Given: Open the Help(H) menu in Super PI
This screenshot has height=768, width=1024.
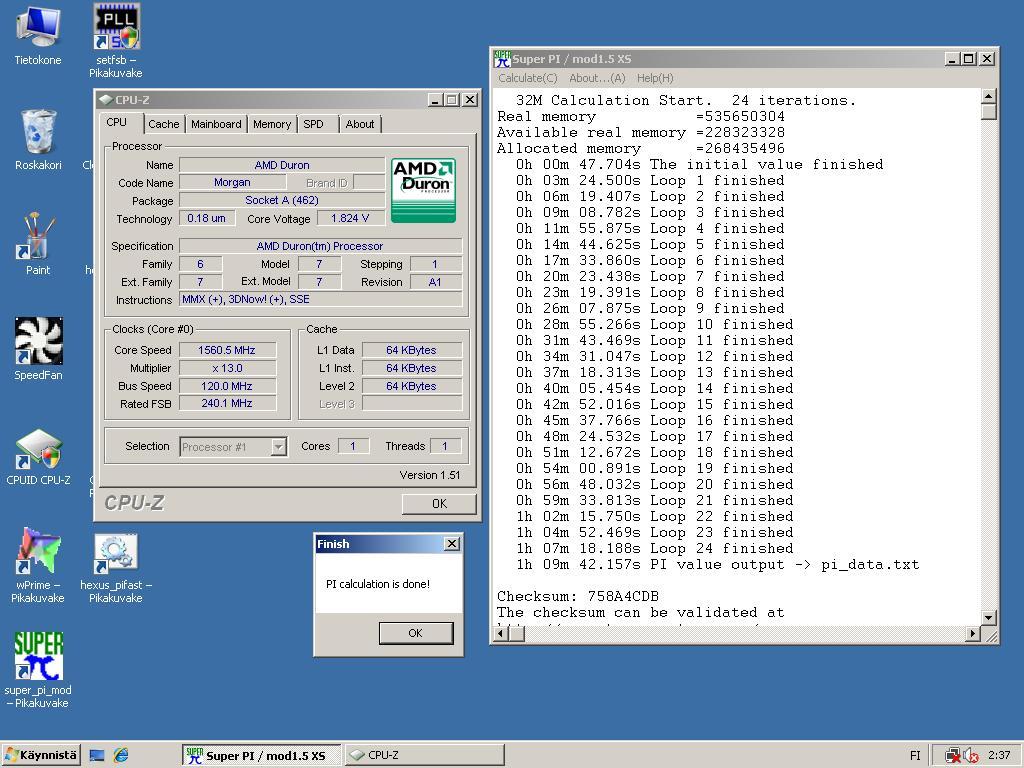Looking at the screenshot, I should pyautogui.click(x=655, y=78).
